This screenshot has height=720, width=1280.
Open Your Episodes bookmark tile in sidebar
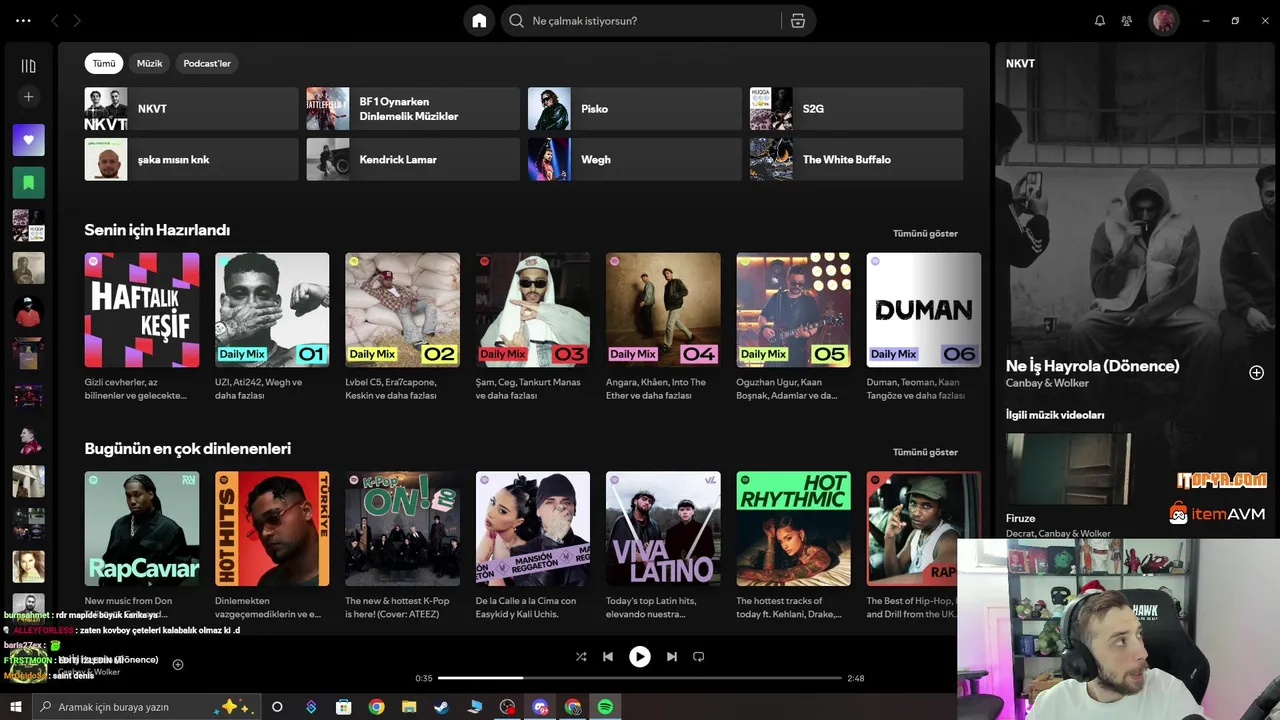coord(28,183)
